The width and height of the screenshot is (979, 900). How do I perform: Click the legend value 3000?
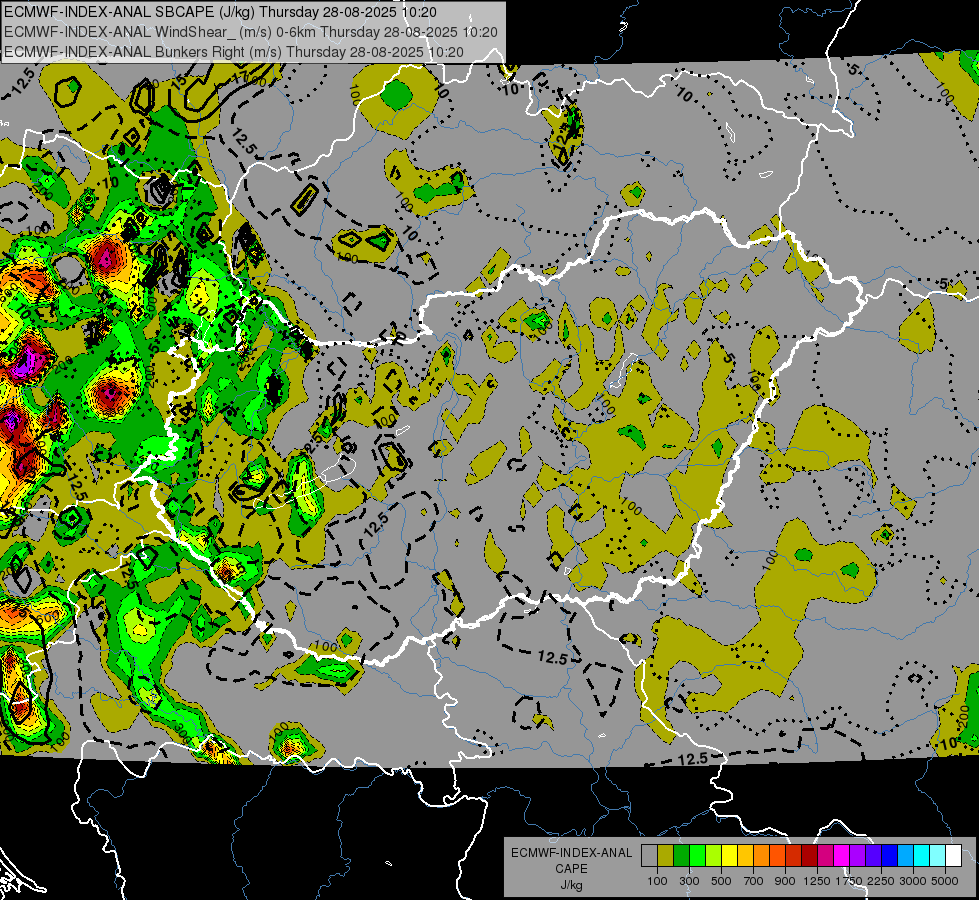pyautogui.click(x=913, y=881)
